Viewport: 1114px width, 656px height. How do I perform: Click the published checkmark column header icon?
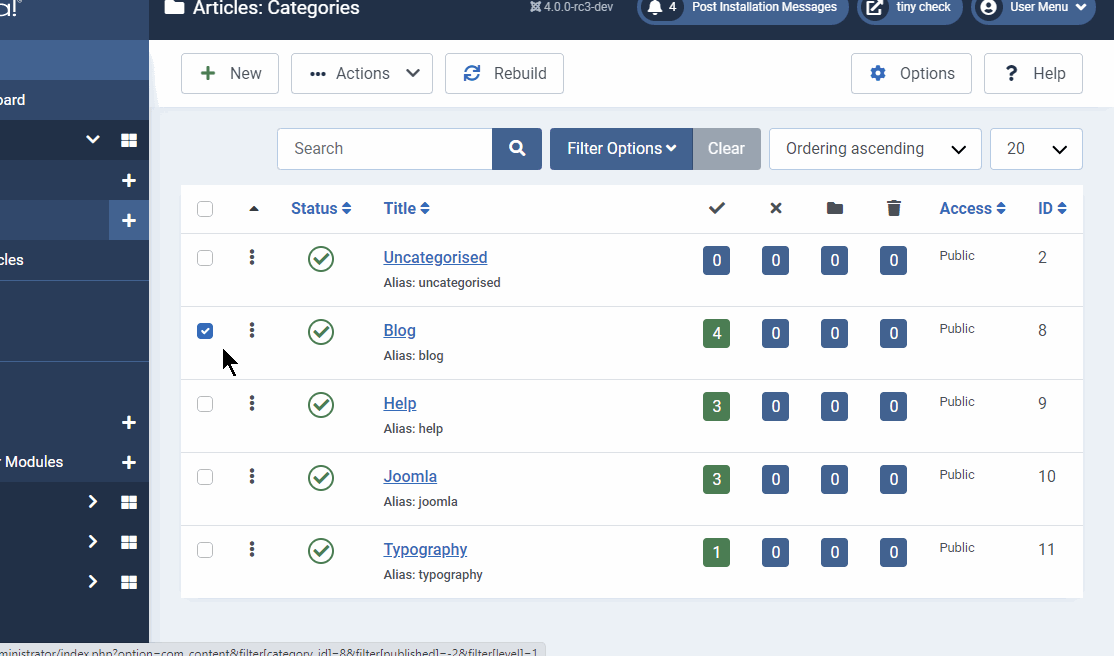[717, 208]
